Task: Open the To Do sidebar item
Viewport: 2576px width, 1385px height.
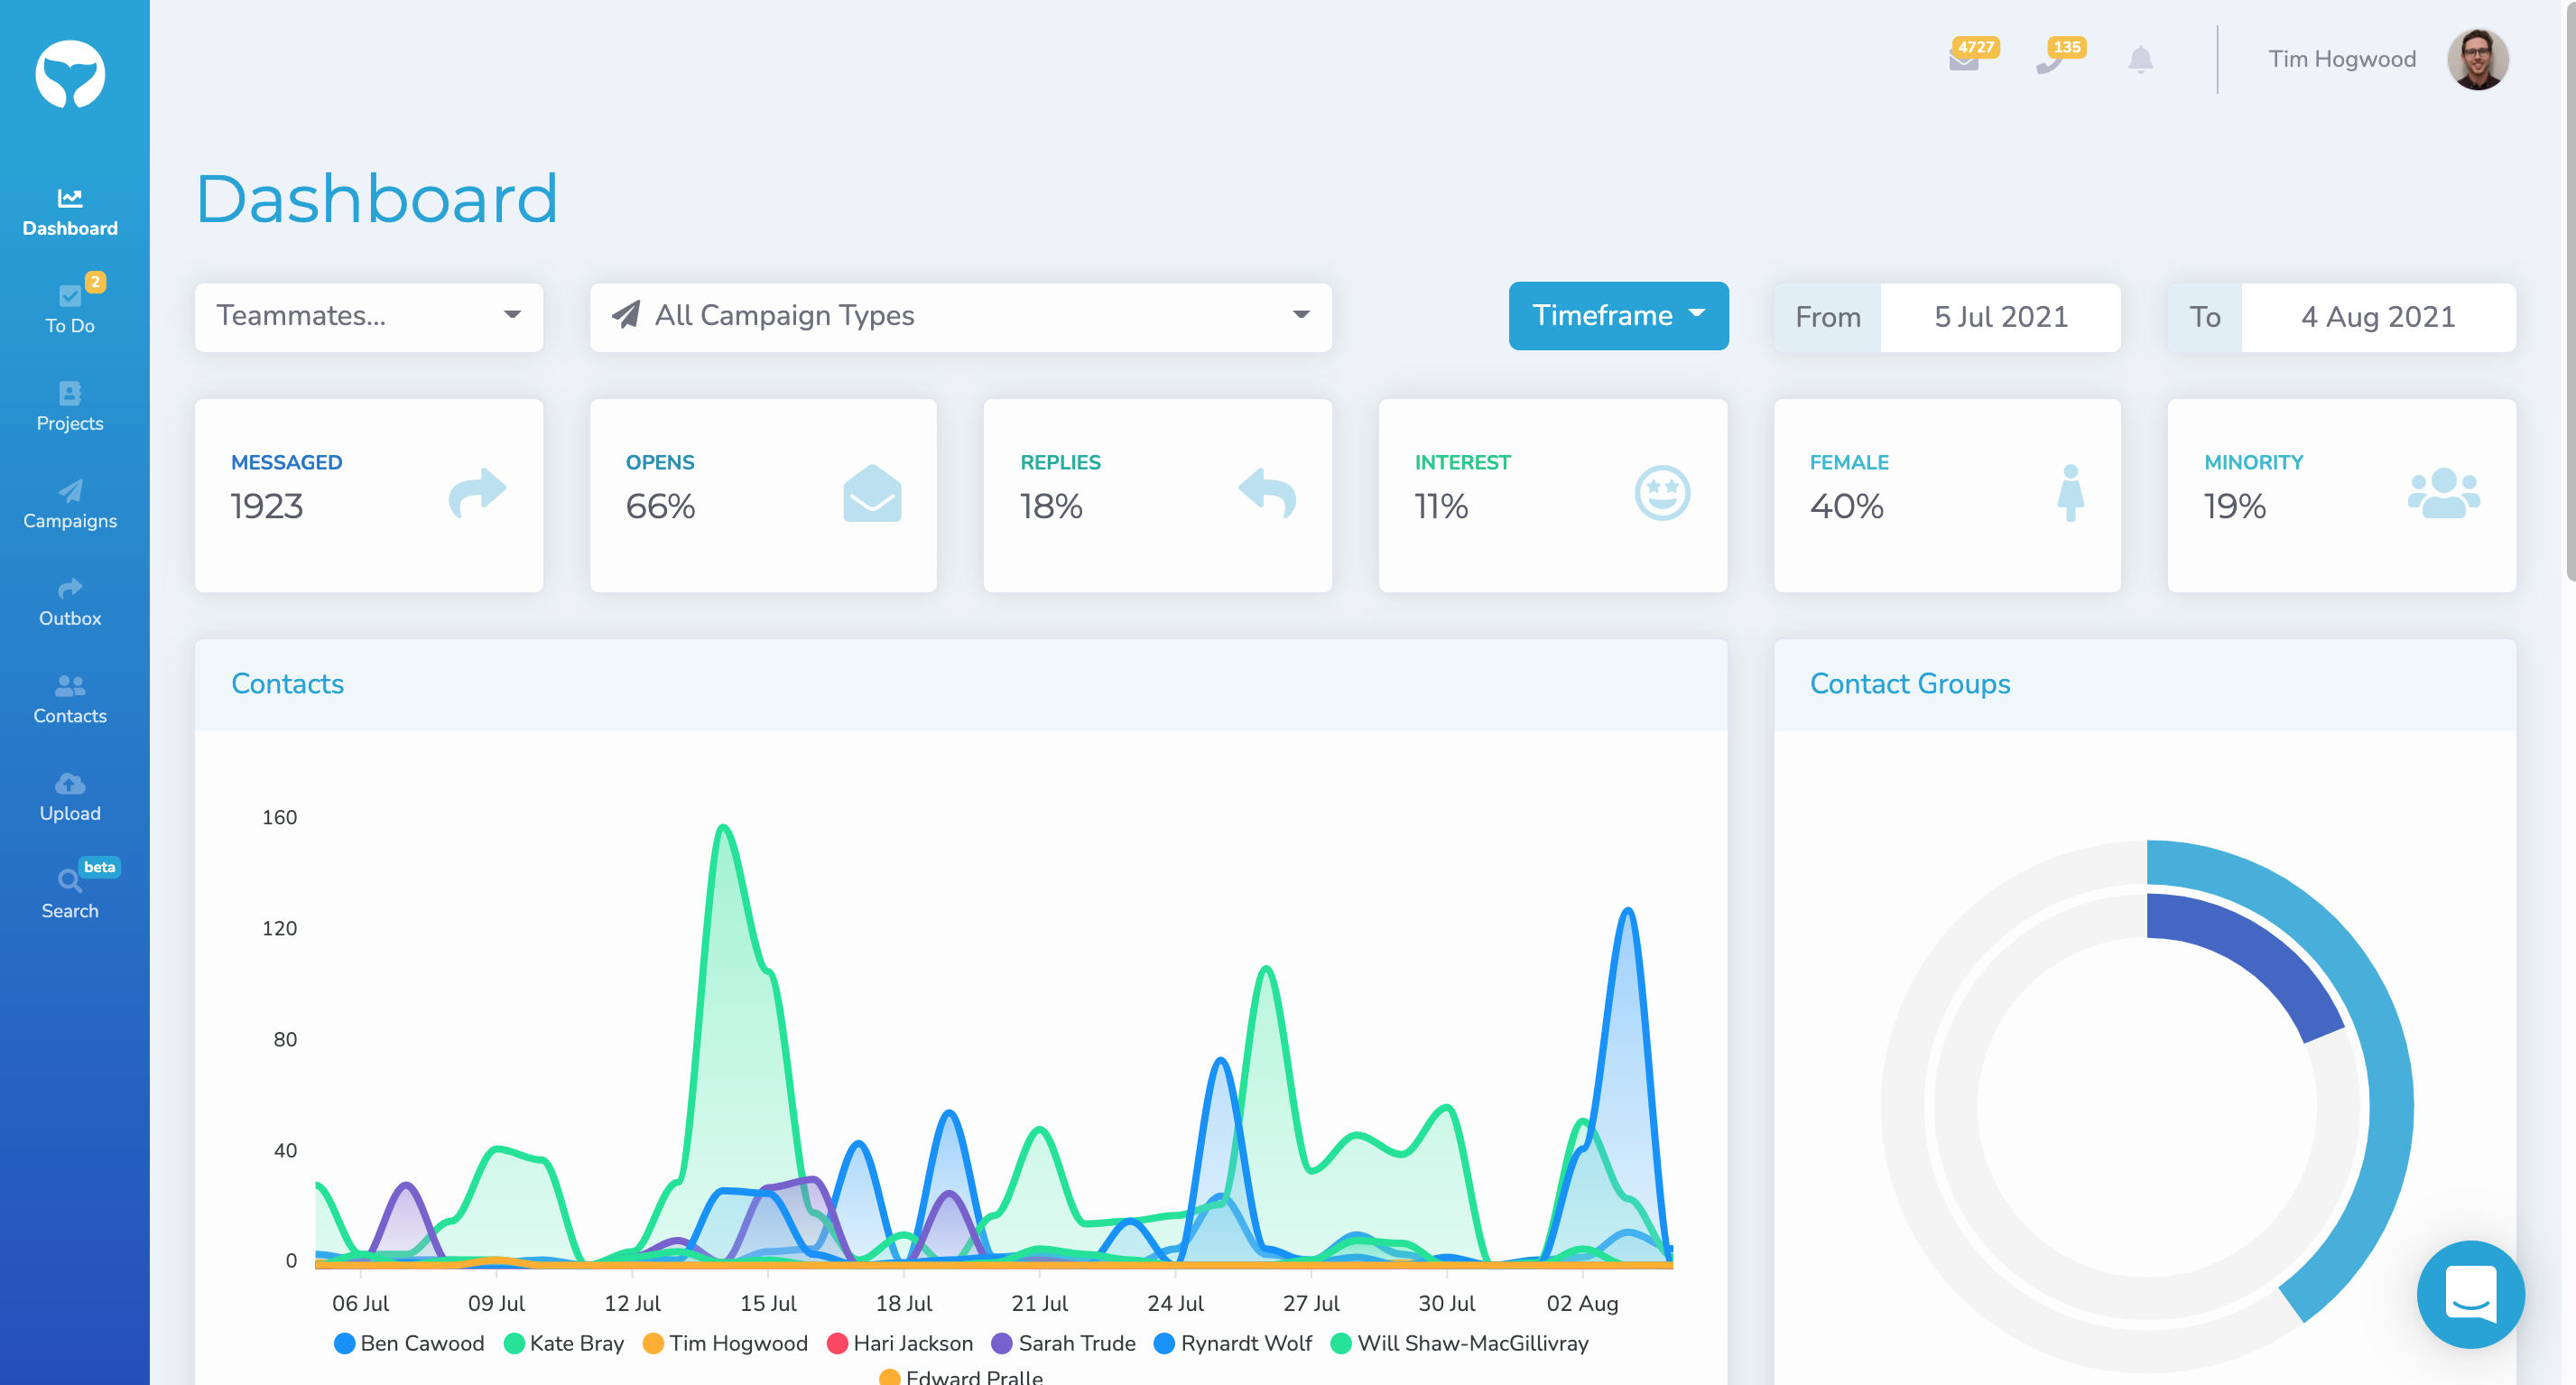Action: click(x=70, y=310)
